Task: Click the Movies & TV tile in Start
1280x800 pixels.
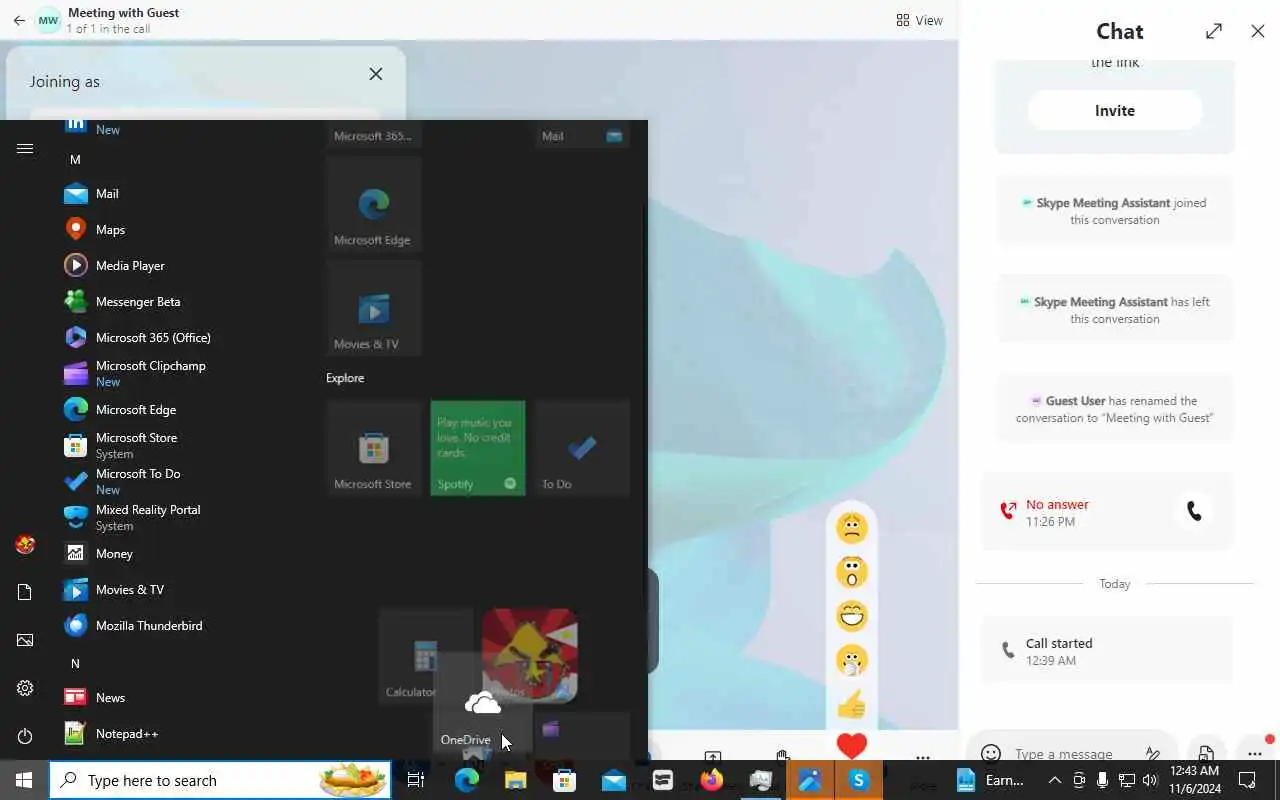Action: click(x=374, y=309)
